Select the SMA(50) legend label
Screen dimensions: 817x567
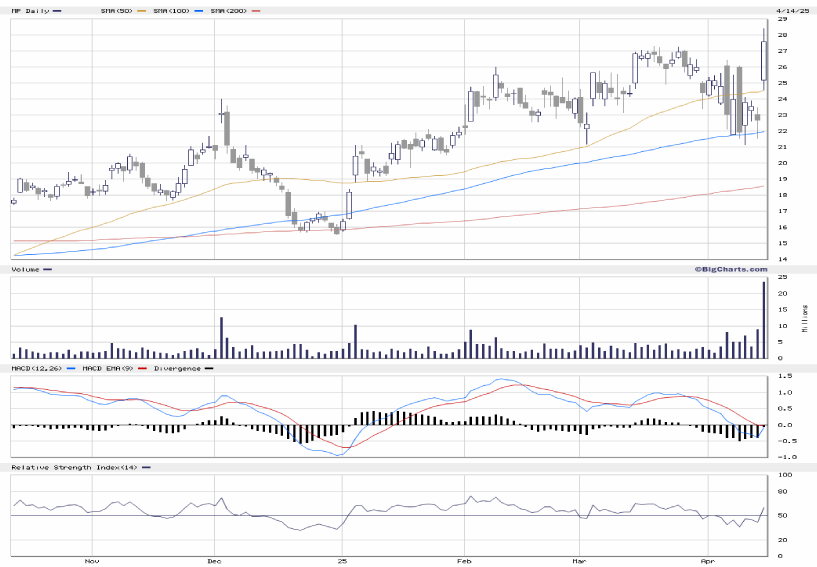point(117,10)
